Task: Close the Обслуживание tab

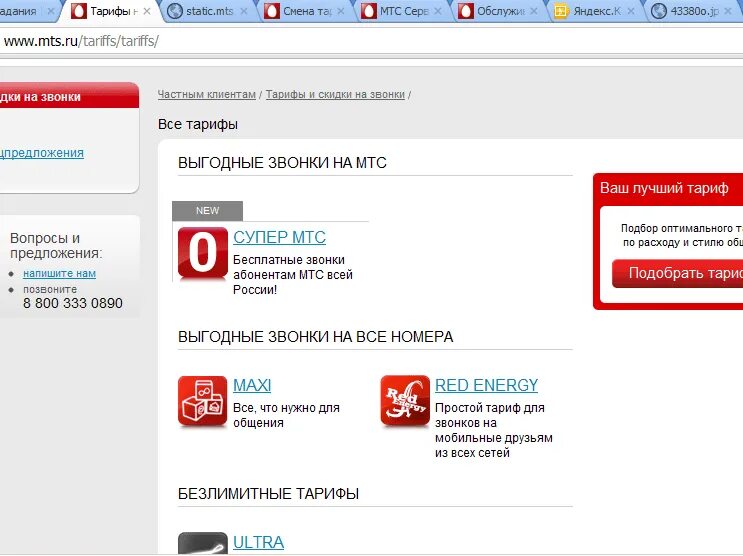Action: [x=534, y=11]
